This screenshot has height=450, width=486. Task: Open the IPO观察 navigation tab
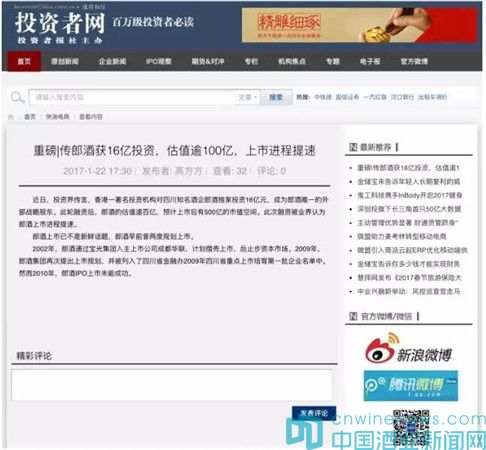click(159, 61)
